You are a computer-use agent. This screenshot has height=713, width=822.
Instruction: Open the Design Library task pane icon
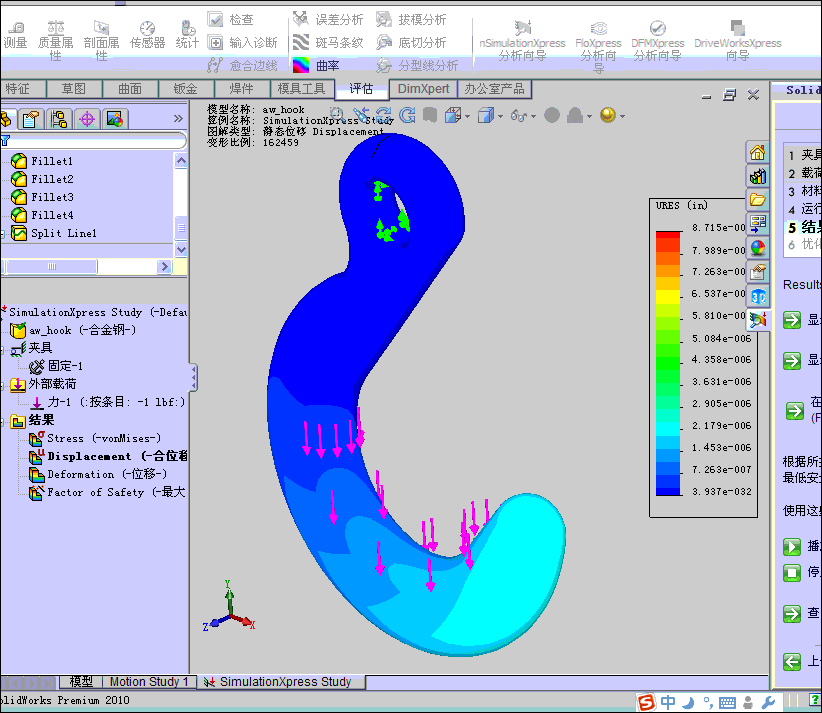758,176
